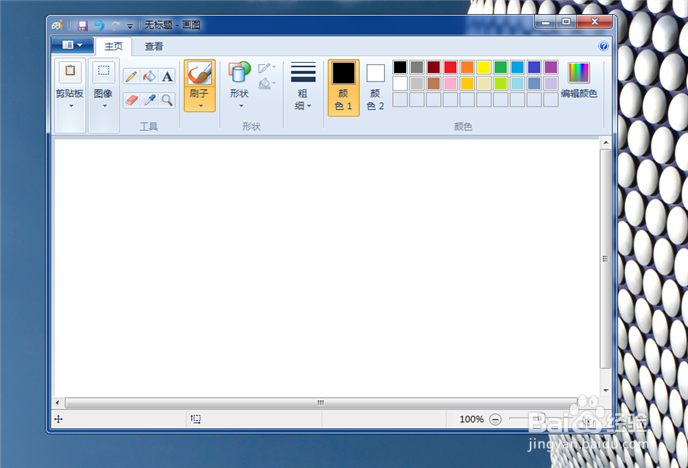This screenshot has width=688, height=468.
Task: Click the horizontal scrollbar left arrow
Action: (x=57, y=402)
